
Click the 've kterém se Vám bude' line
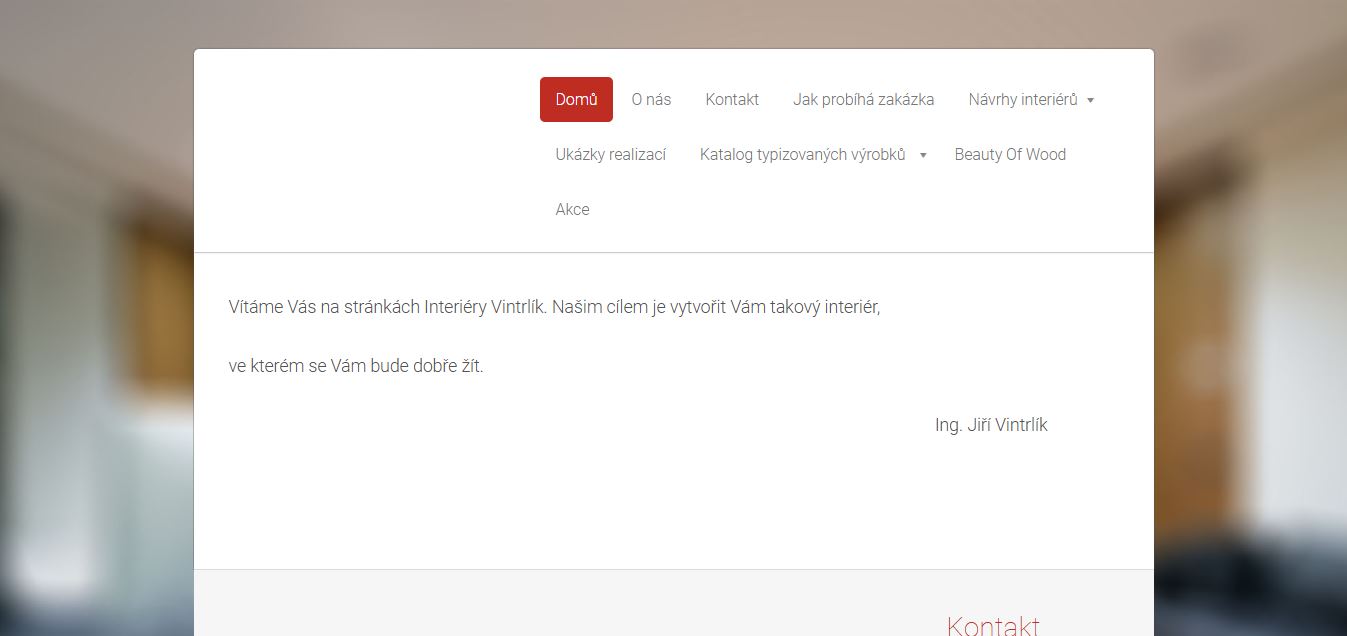[x=356, y=366]
